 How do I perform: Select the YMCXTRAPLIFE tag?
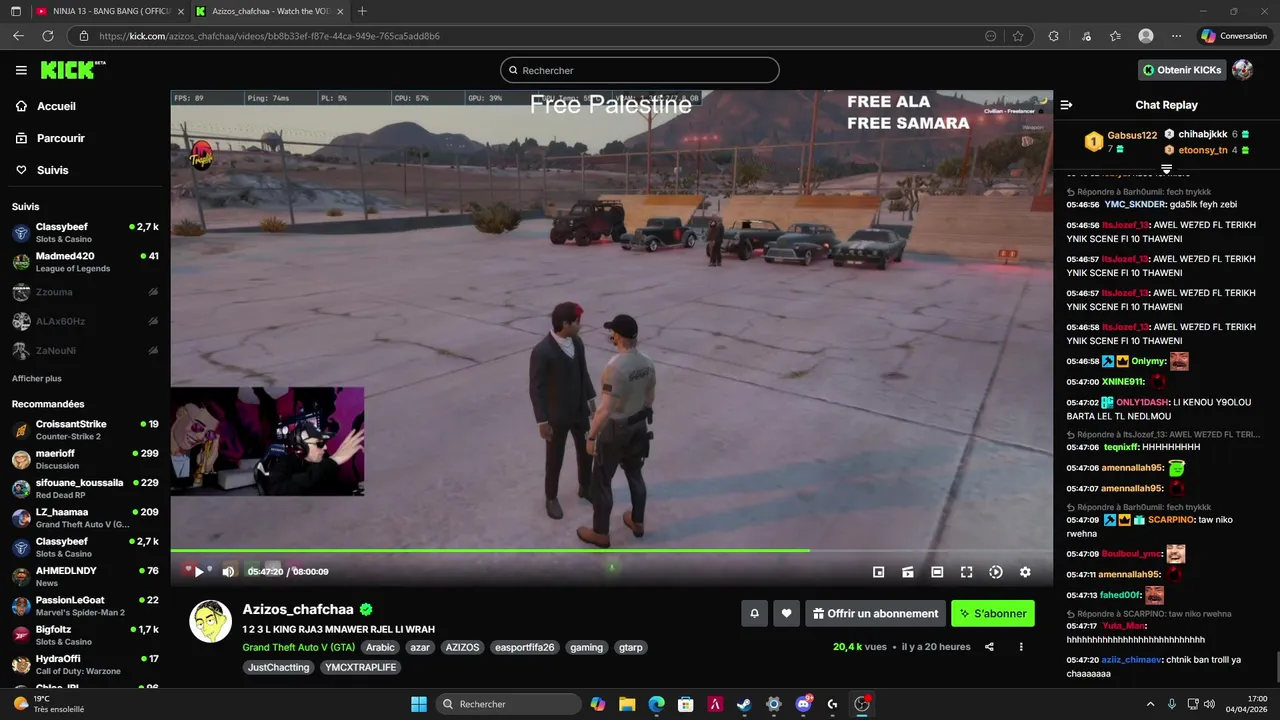coord(361,667)
